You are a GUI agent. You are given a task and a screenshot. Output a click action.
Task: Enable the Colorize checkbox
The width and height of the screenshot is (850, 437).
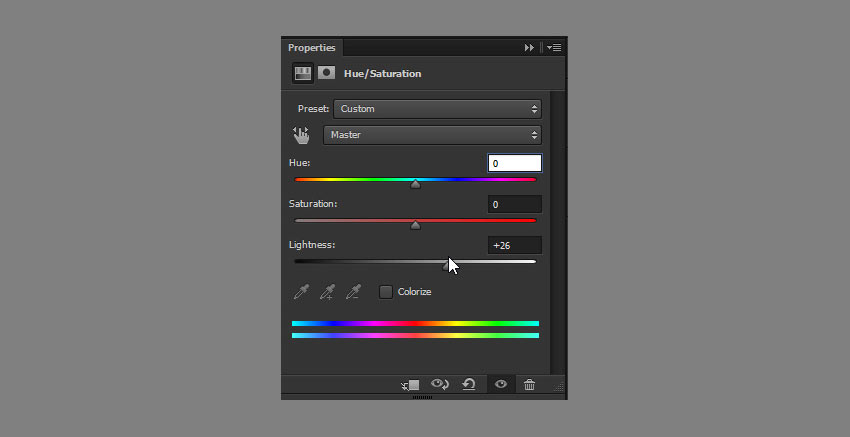[385, 292]
